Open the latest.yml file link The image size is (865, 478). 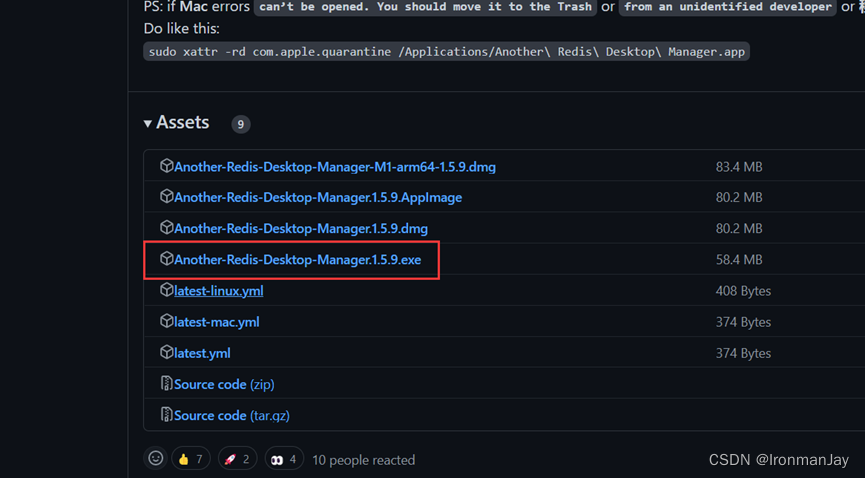point(202,353)
